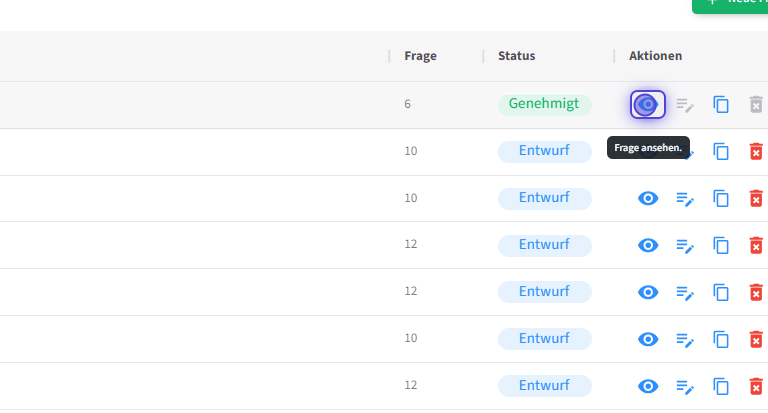Click the Status column header
Viewport: 768px width, 413px height.
point(516,56)
